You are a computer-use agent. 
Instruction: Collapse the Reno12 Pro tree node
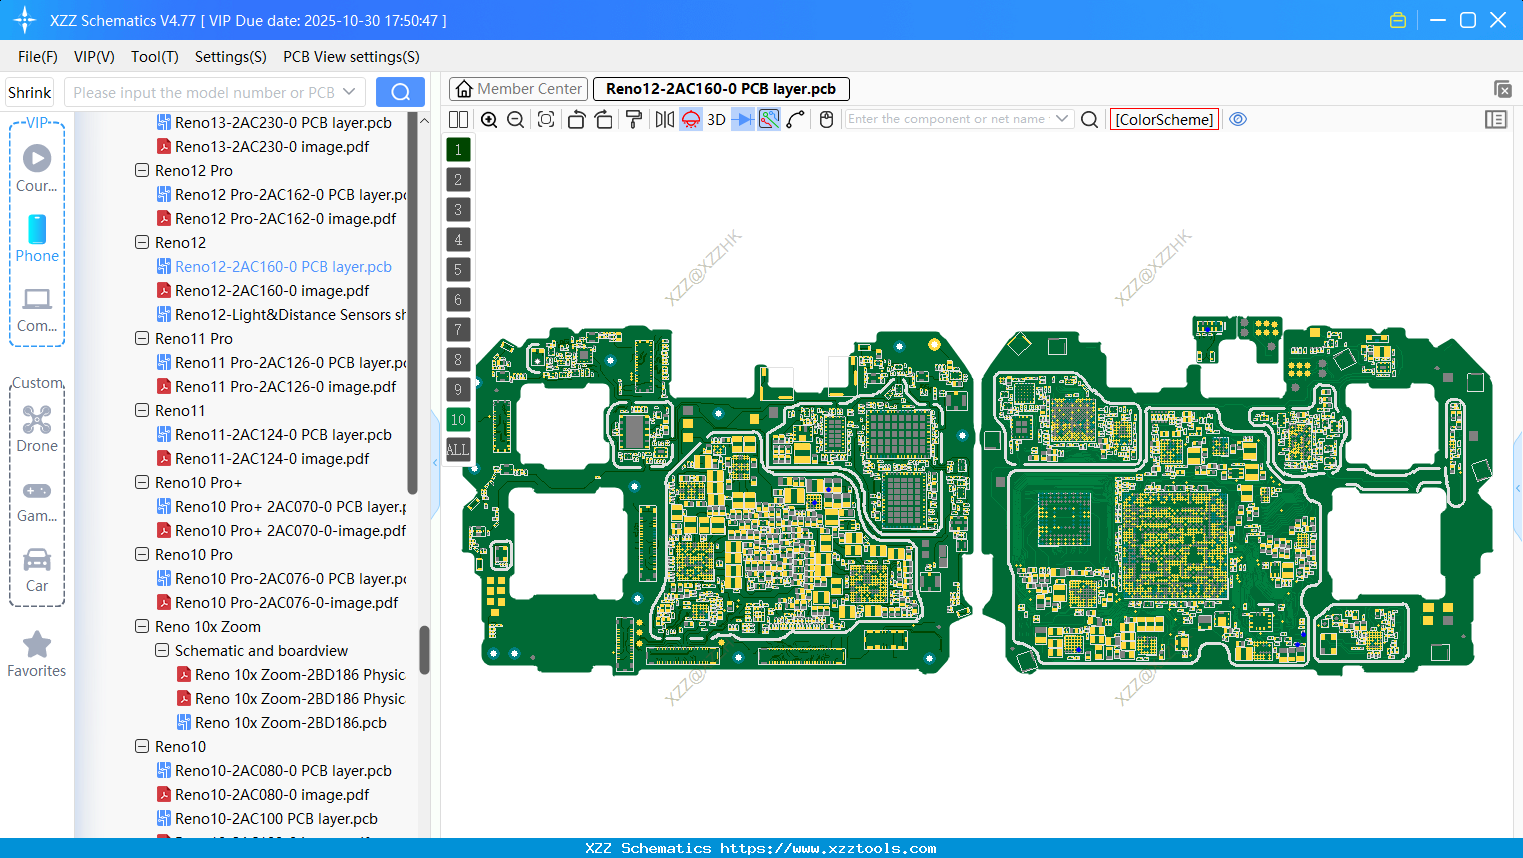(141, 170)
